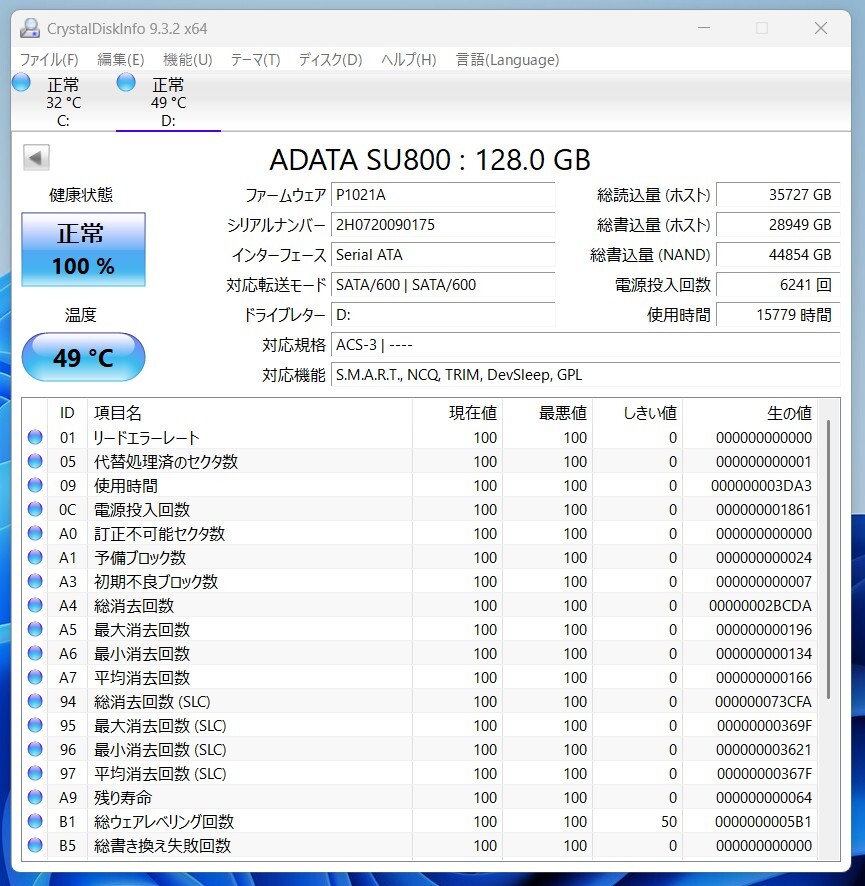
Task: Minimize the CrystalDiskInfo window
Action: tap(704, 28)
